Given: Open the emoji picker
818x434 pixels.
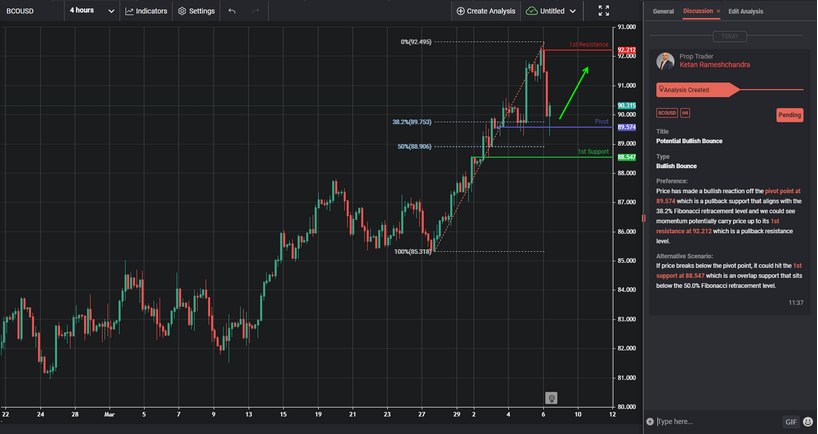Looking at the screenshot, I should tap(808, 421).
